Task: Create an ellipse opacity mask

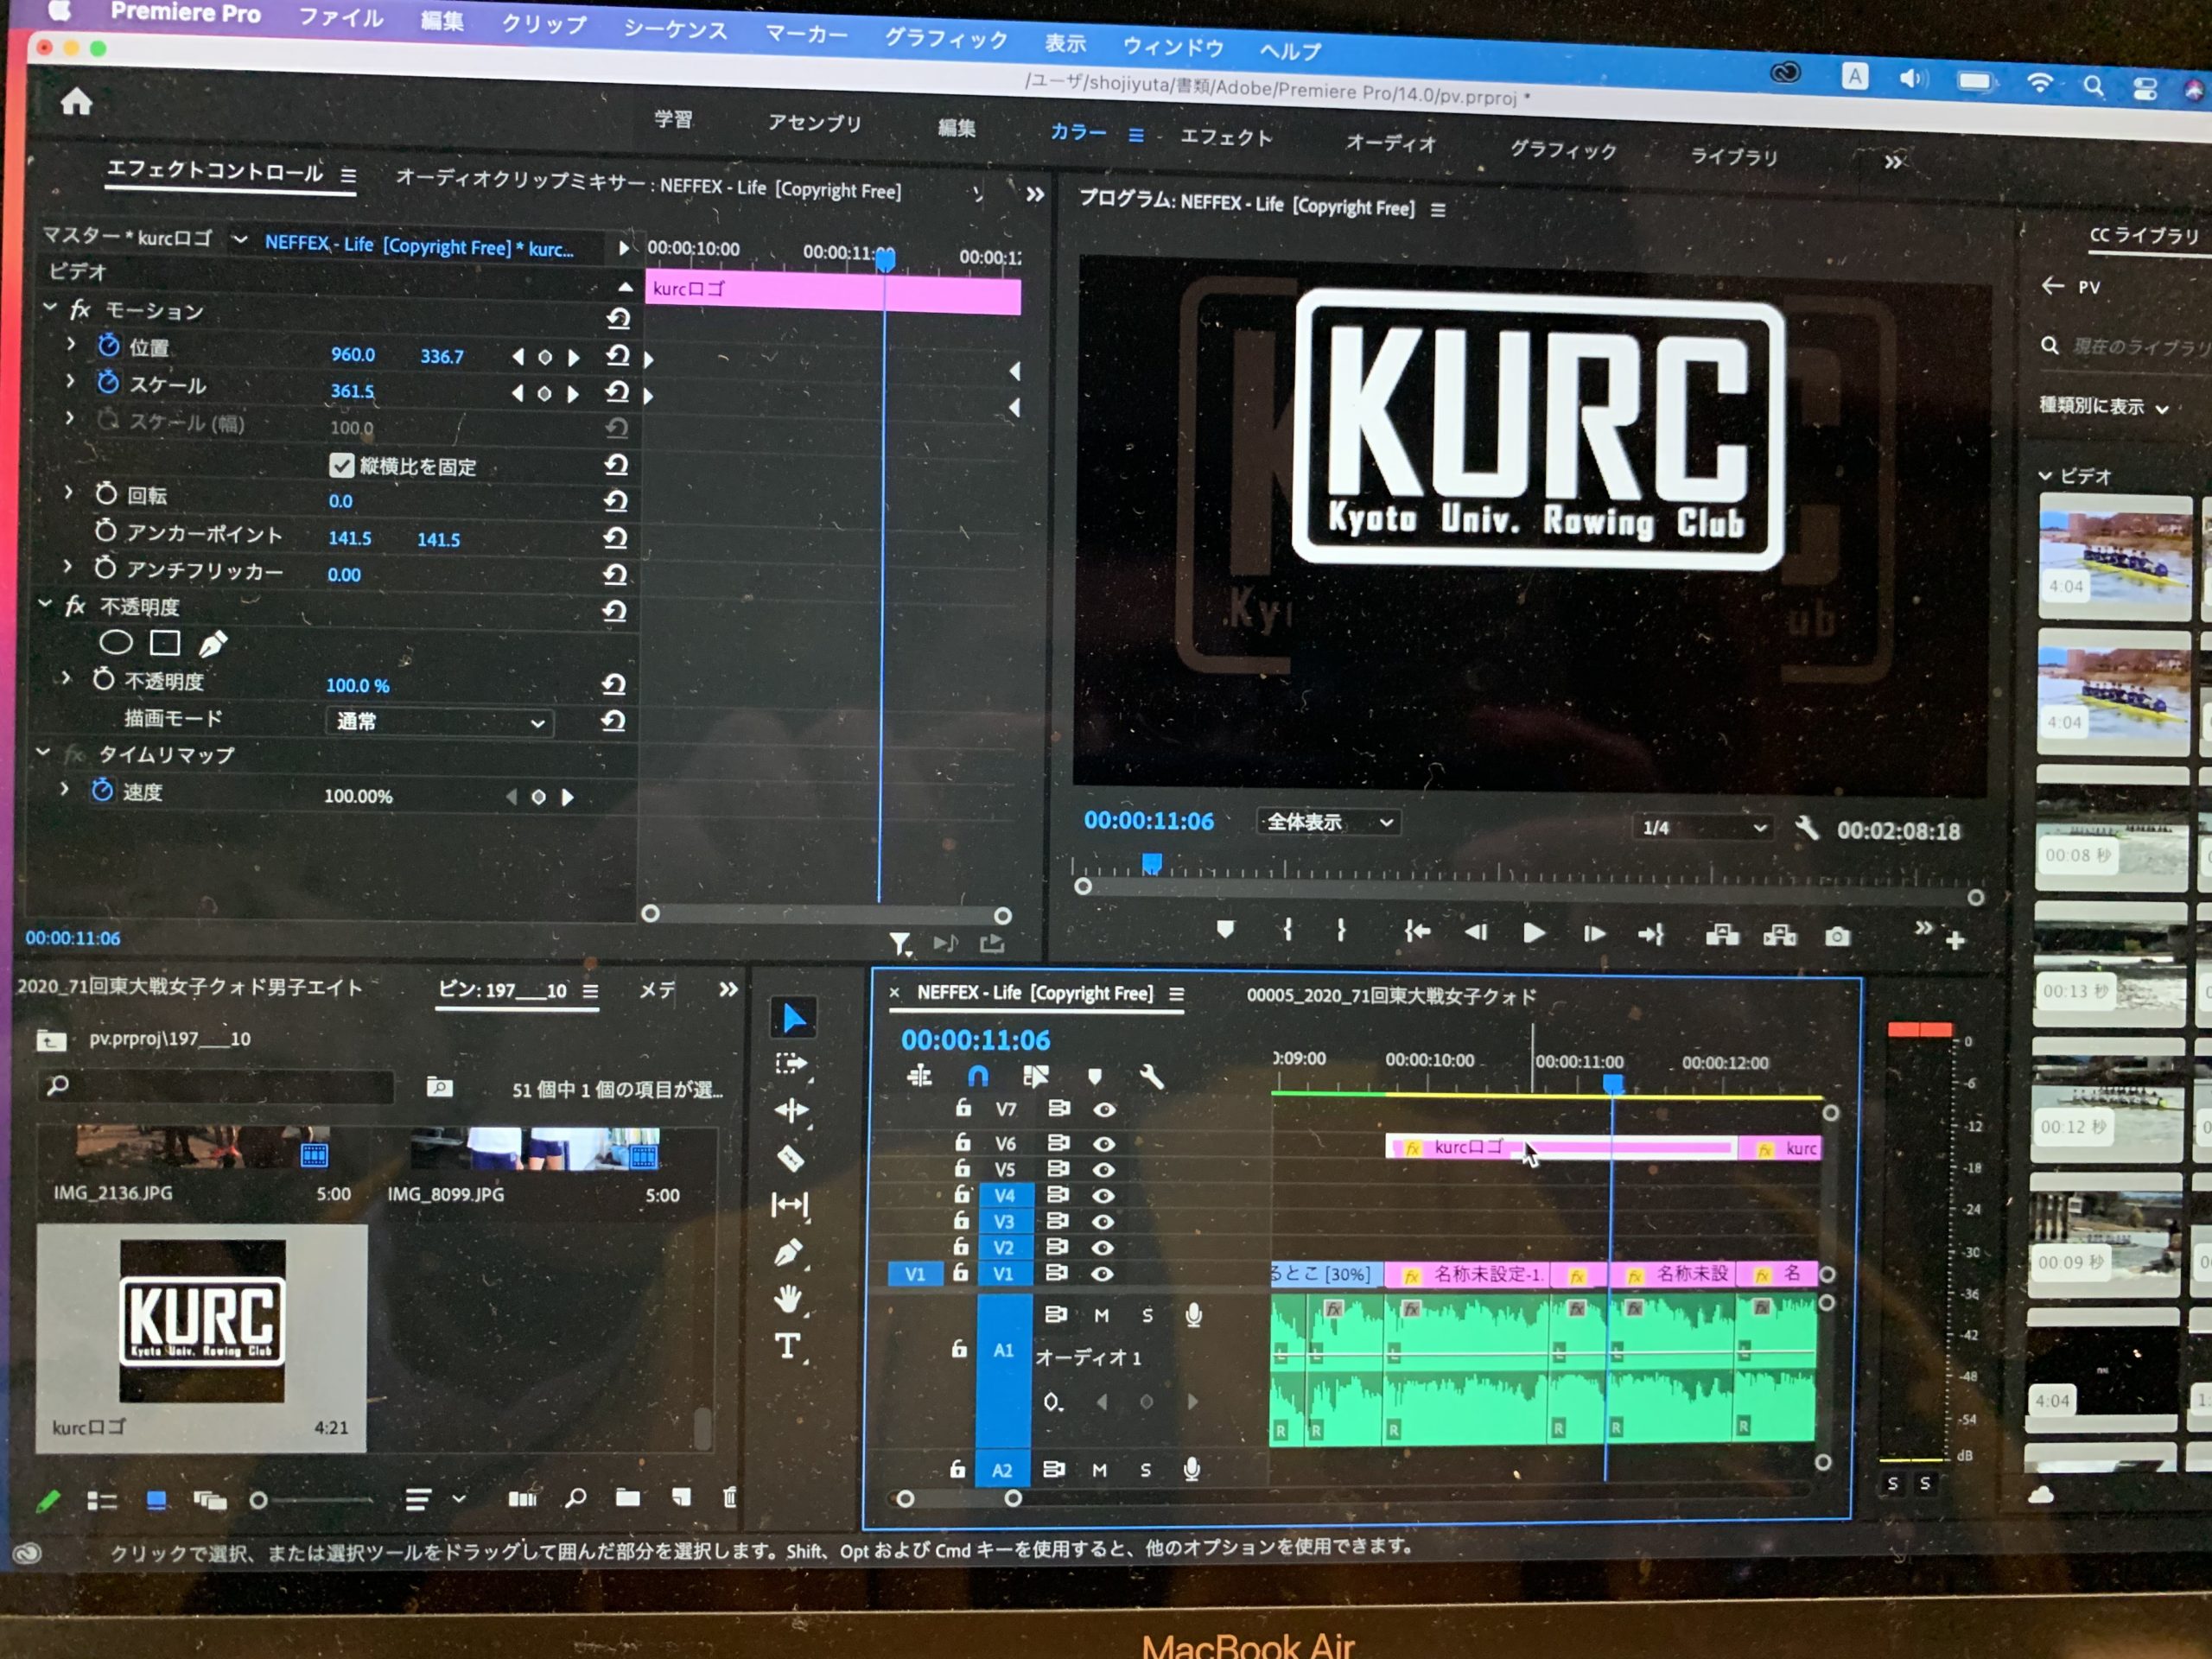Action: (x=116, y=642)
